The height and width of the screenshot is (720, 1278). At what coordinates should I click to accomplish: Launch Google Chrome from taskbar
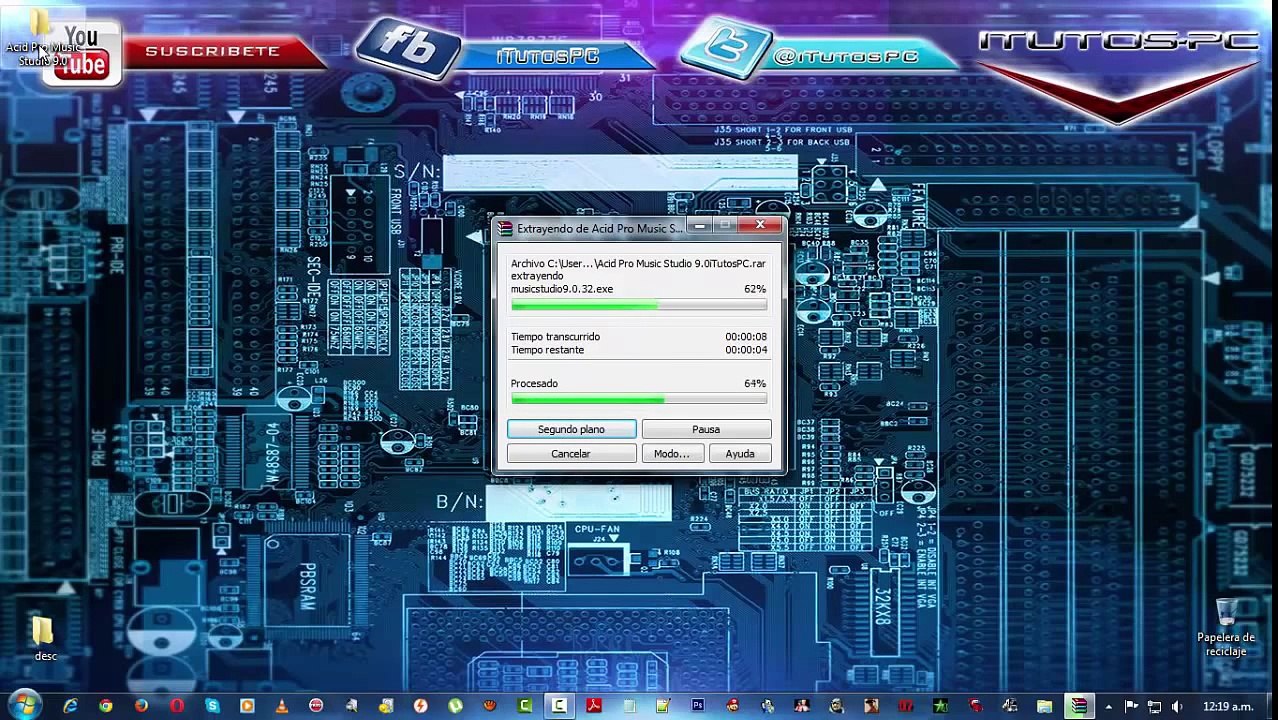tap(105, 706)
